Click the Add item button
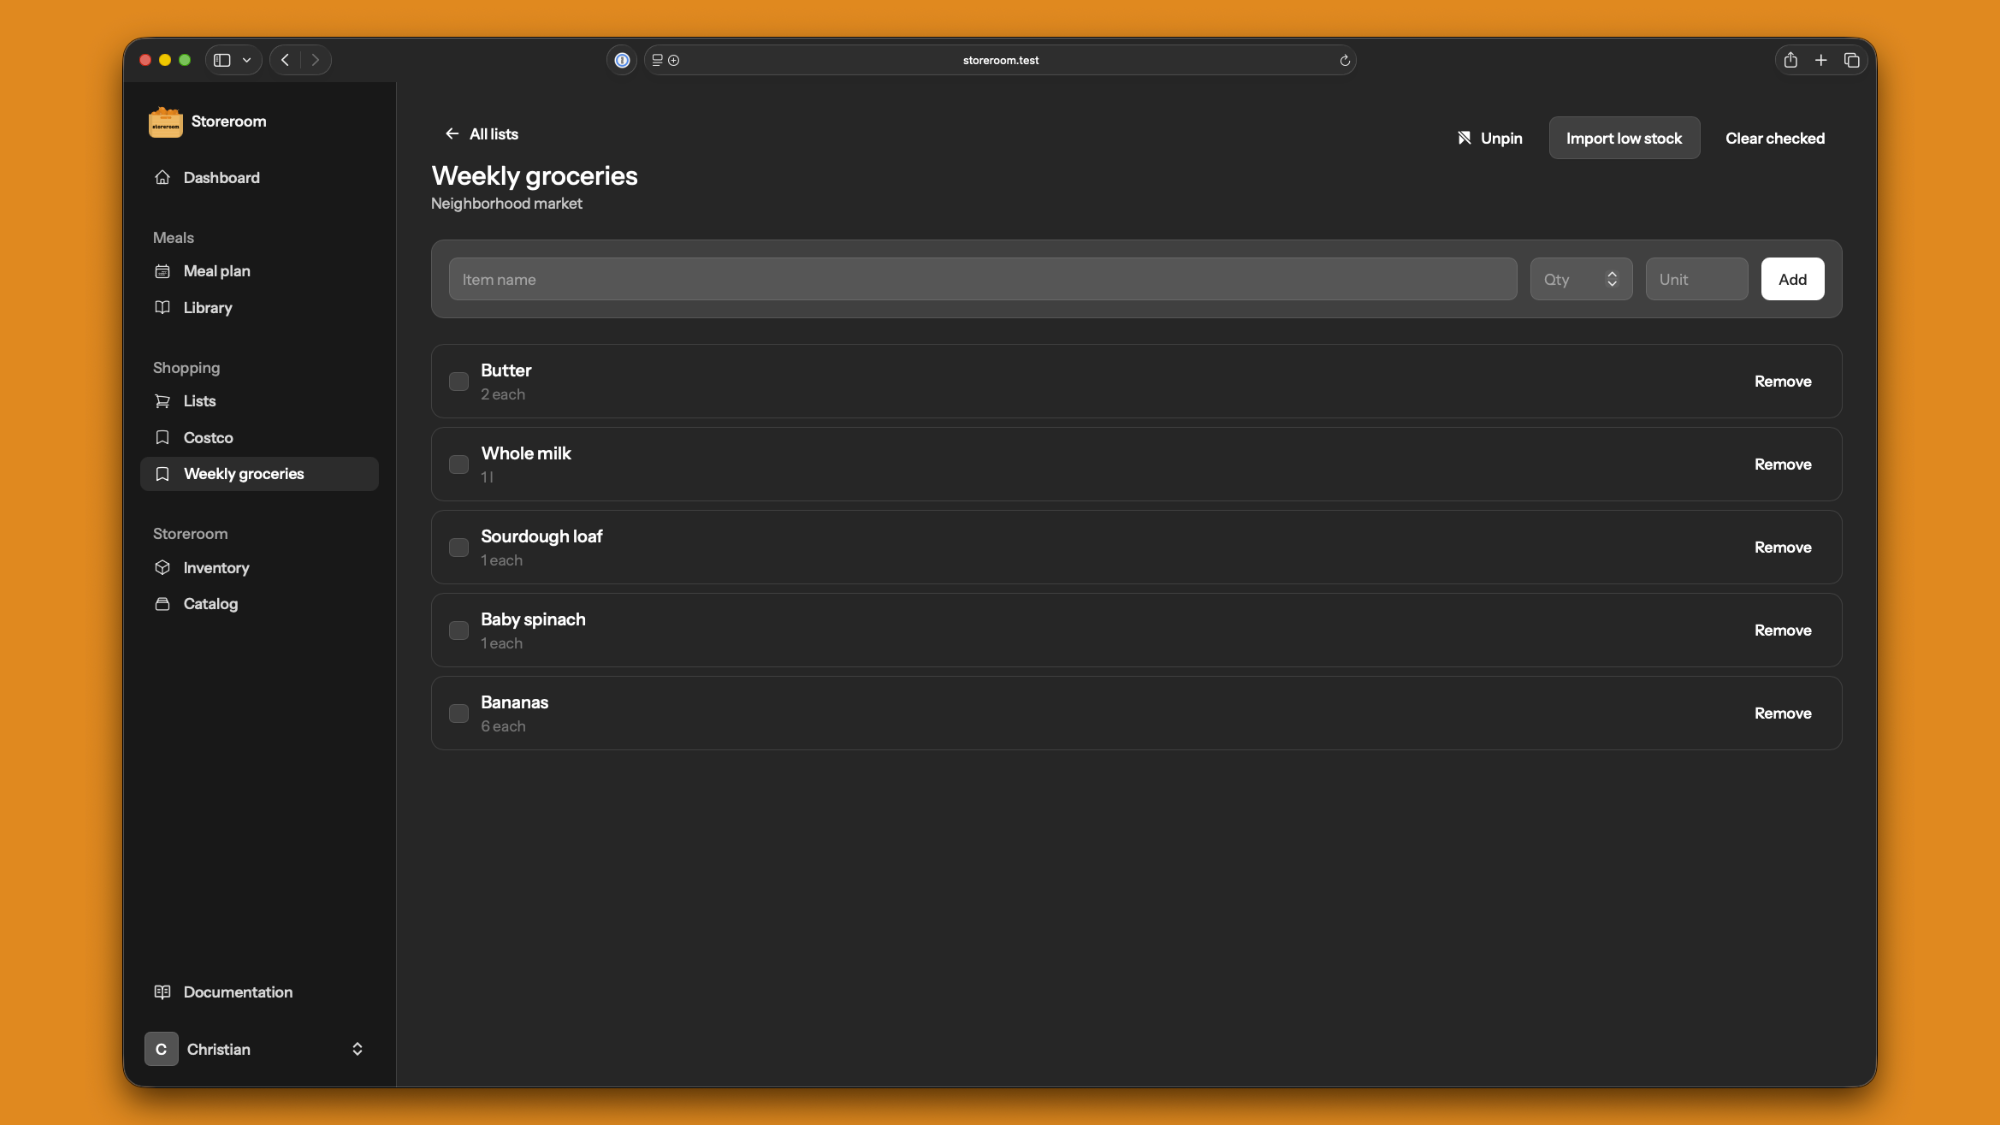2000x1125 pixels. pos(1792,279)
